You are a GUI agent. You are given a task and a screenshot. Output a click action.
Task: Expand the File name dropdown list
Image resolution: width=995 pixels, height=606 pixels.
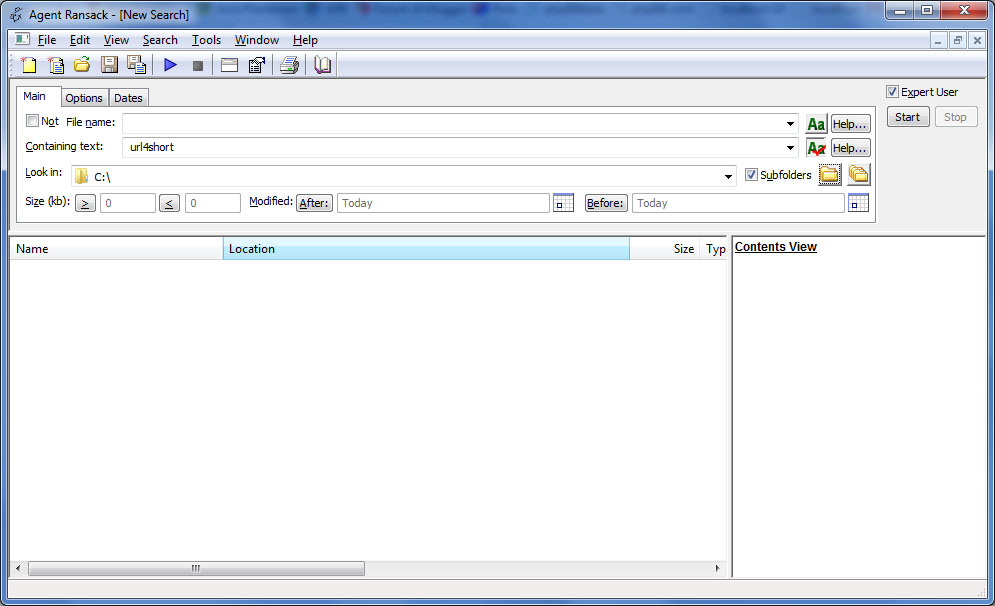[790, 124]
